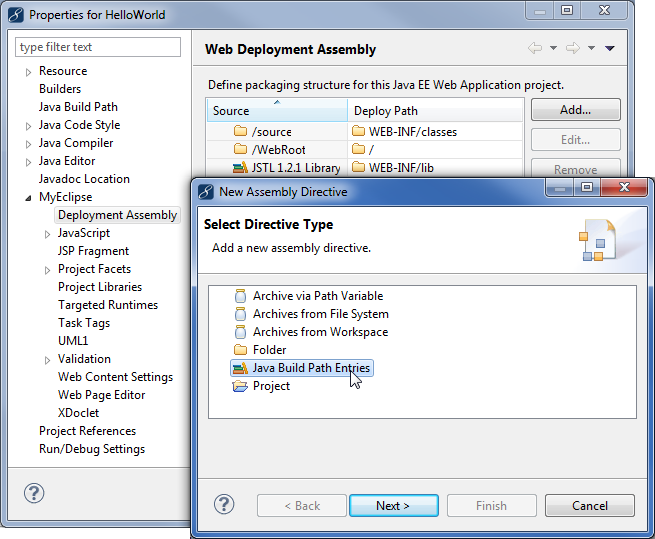
Task: Expand the Resource tree node
Action: point(29,72)
